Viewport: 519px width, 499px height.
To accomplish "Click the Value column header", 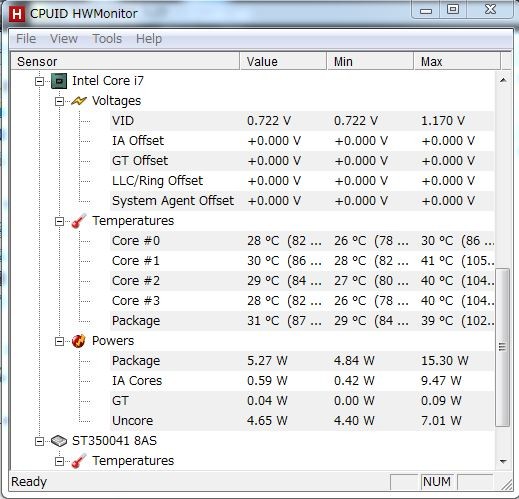I will coord(283,61).
